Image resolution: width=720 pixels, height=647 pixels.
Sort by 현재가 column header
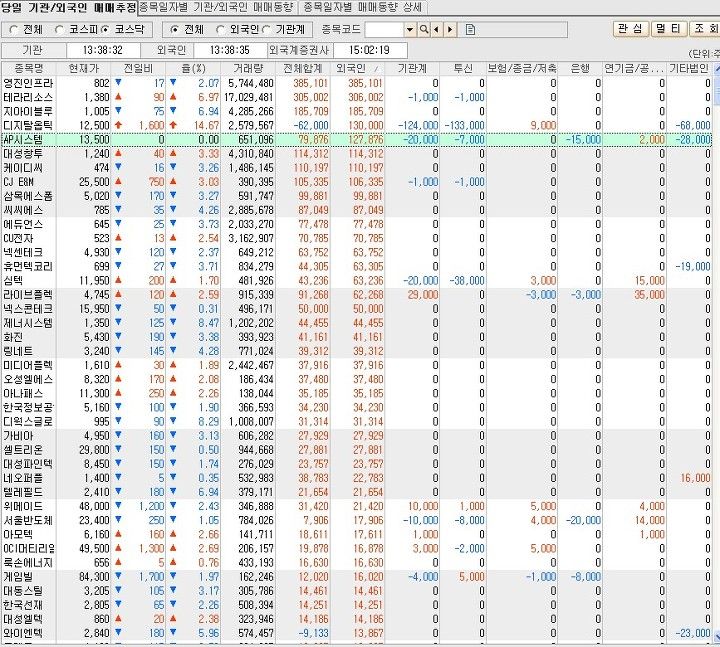pos(83,68)
